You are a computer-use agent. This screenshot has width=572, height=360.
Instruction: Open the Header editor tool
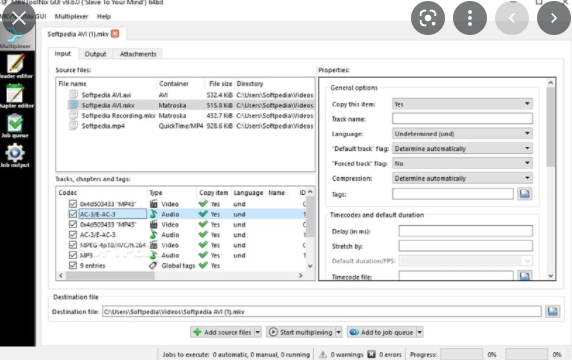[16, 66]
